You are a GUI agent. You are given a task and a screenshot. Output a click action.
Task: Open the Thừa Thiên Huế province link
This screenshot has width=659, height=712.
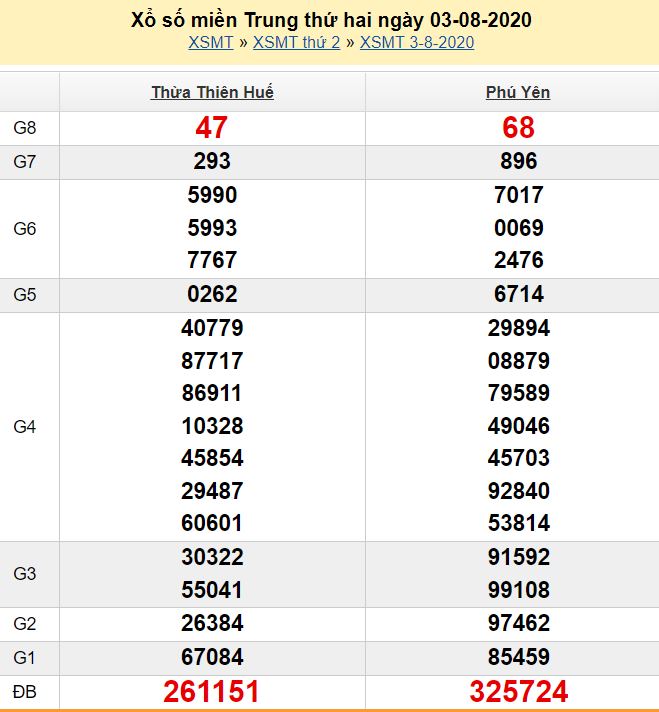coord(212,92)
